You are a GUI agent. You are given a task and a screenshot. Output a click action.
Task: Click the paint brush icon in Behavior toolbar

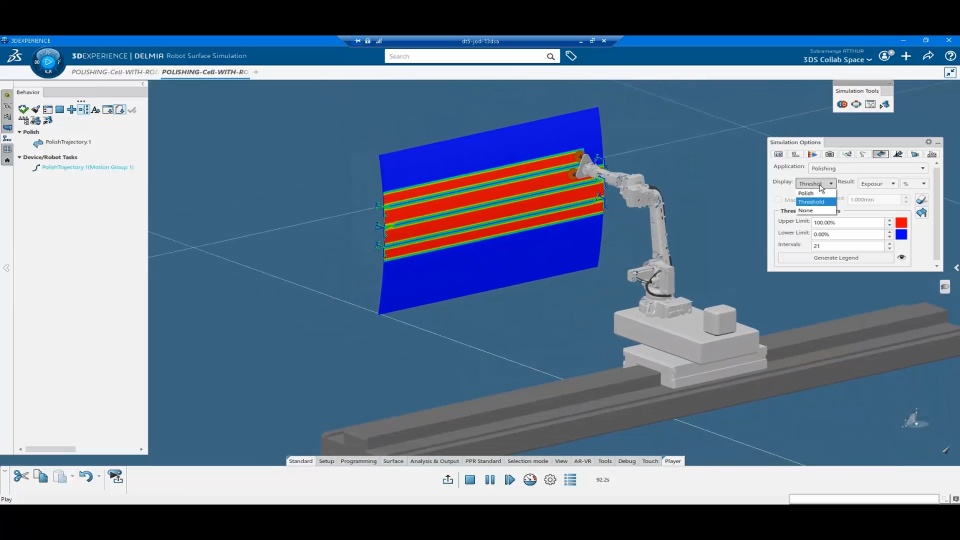(x=36, y=110)
